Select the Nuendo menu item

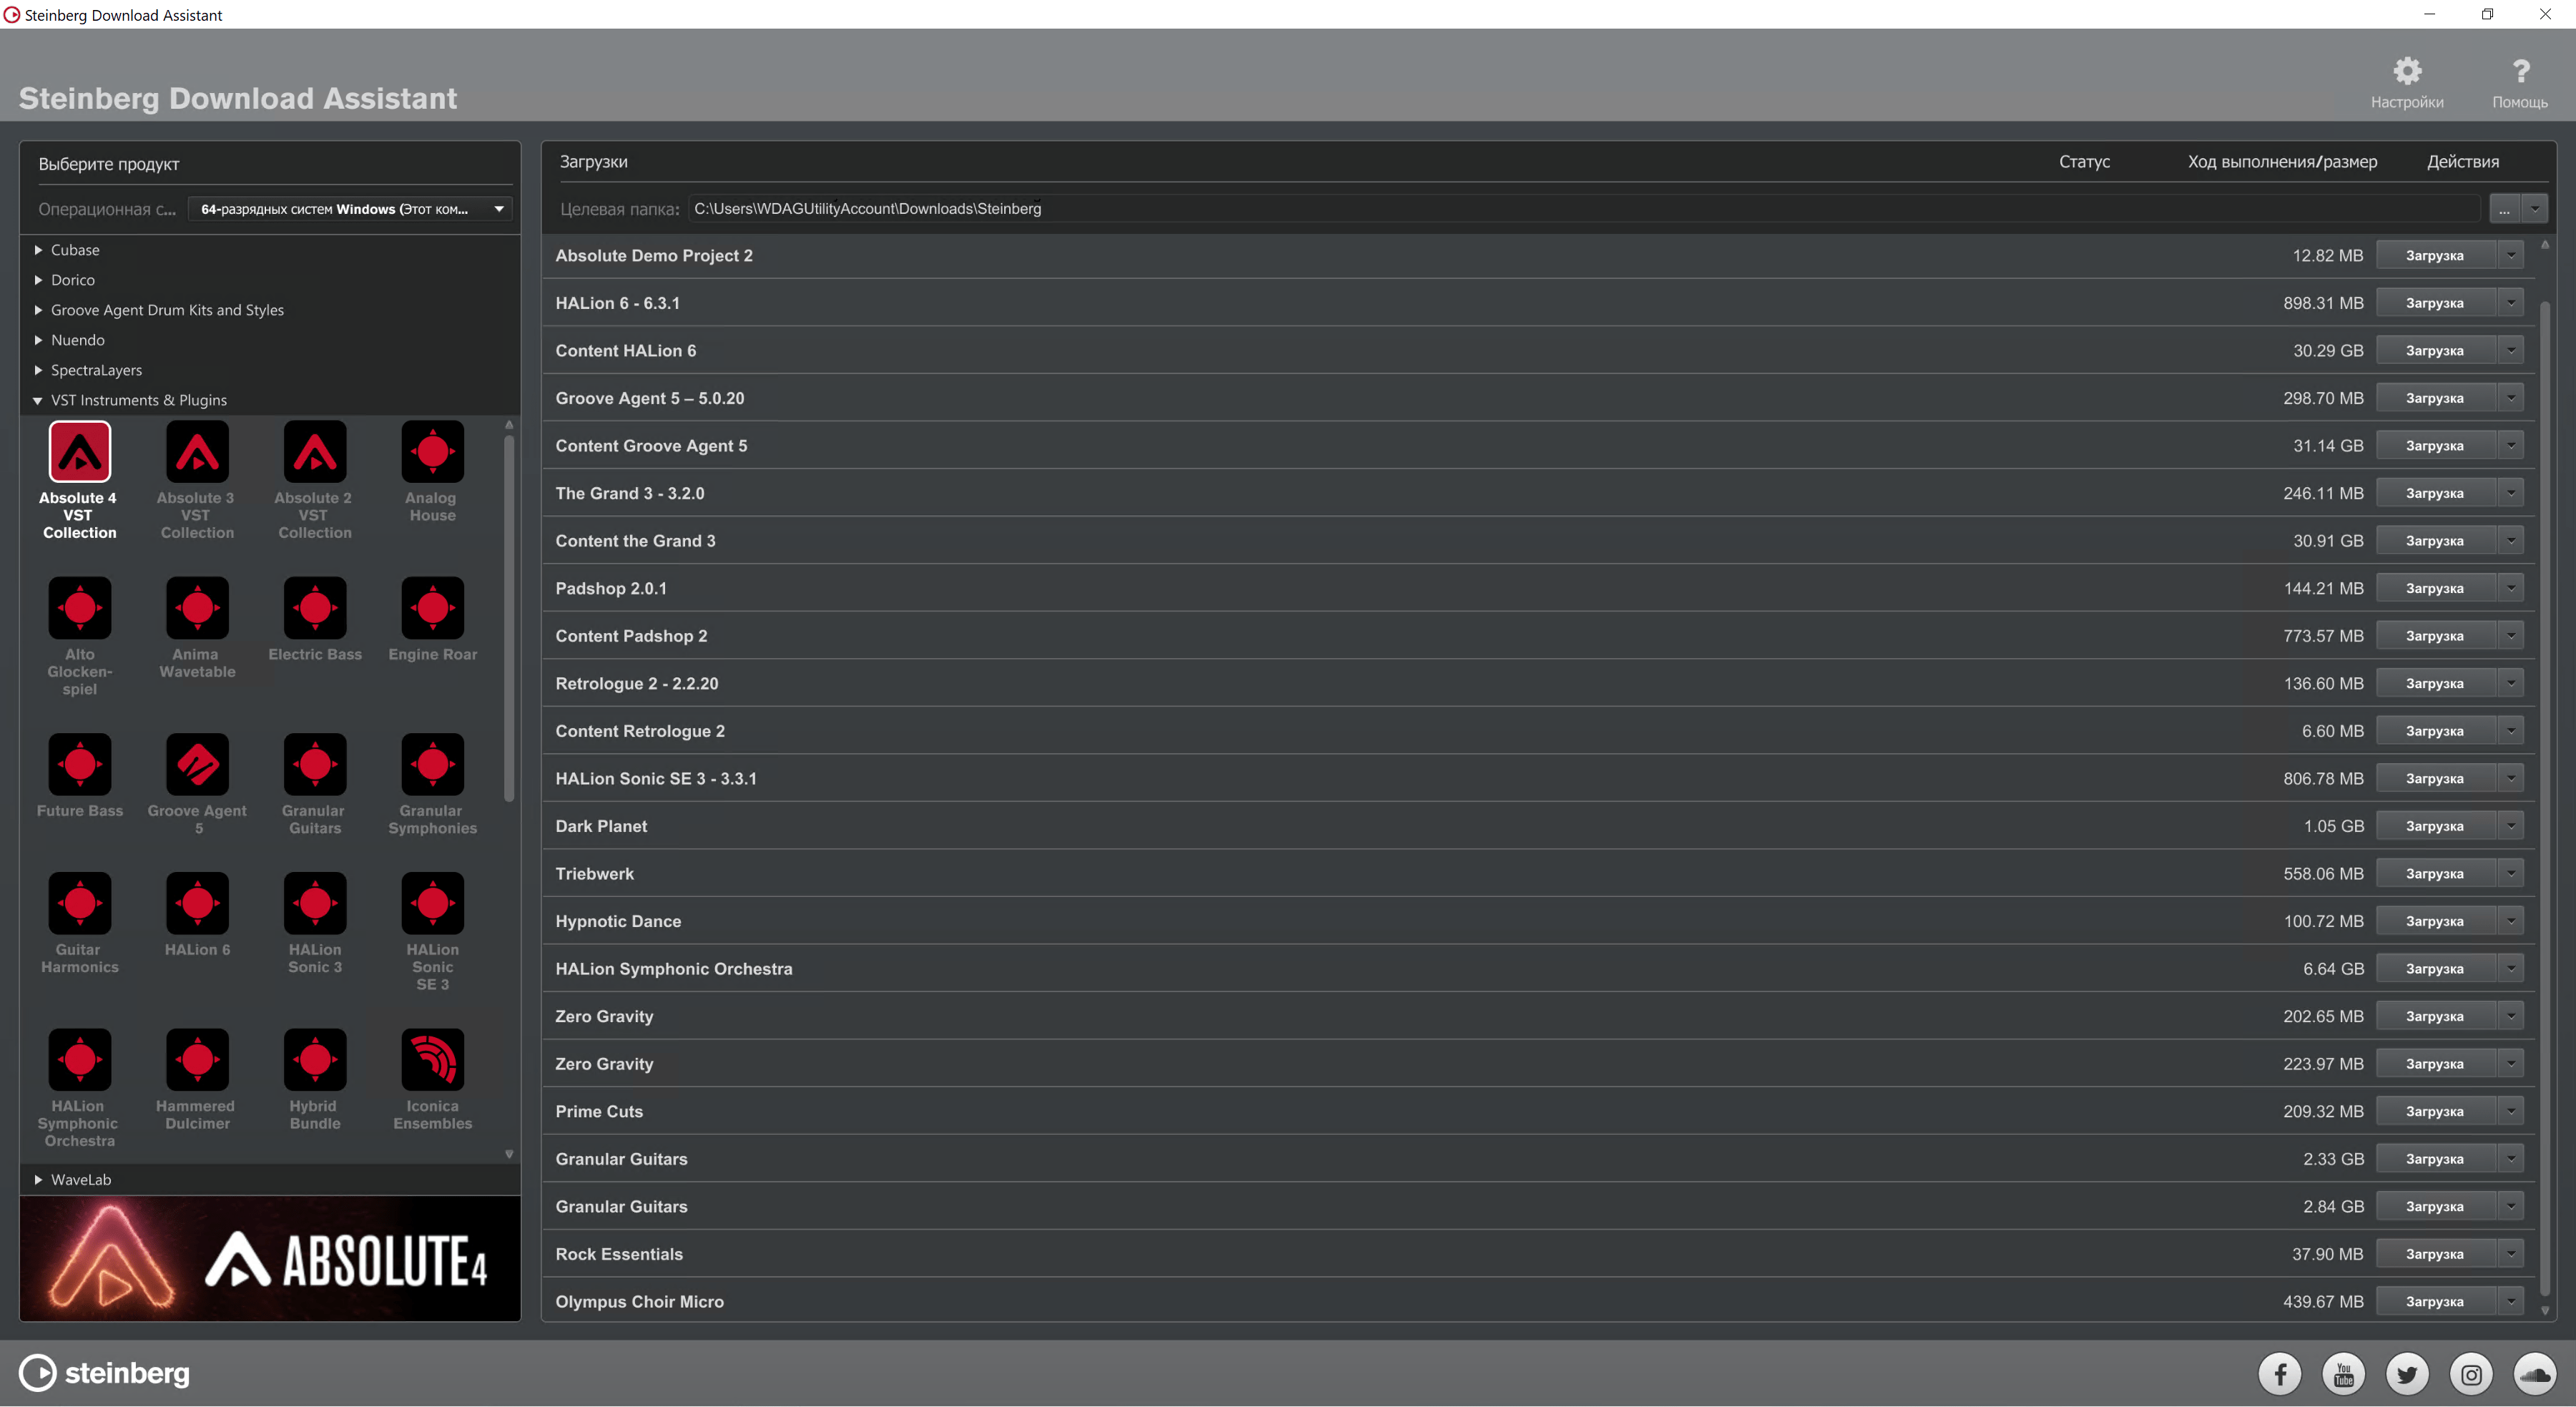click(77, 340)
